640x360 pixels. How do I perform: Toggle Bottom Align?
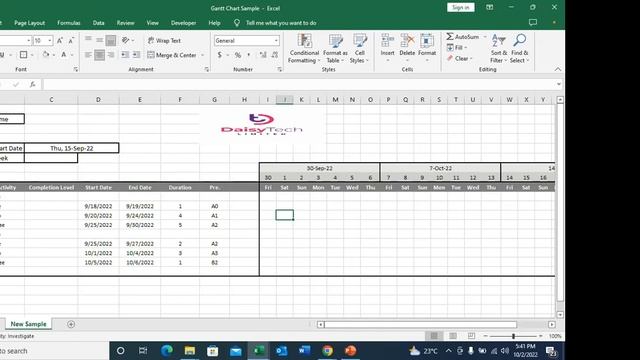click(111, 40)
